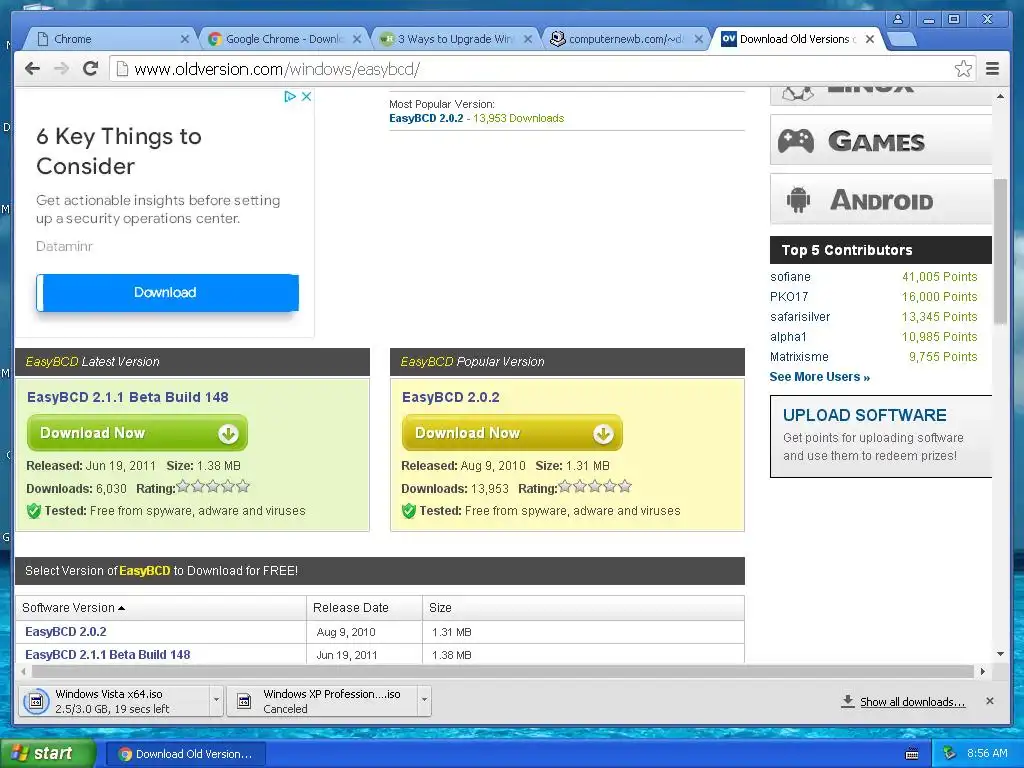This screenshot has width=1024, height=768.
Task: Click the green Tested shield in Latest Version
Action: pyautogui.click(x=34, y=511)
